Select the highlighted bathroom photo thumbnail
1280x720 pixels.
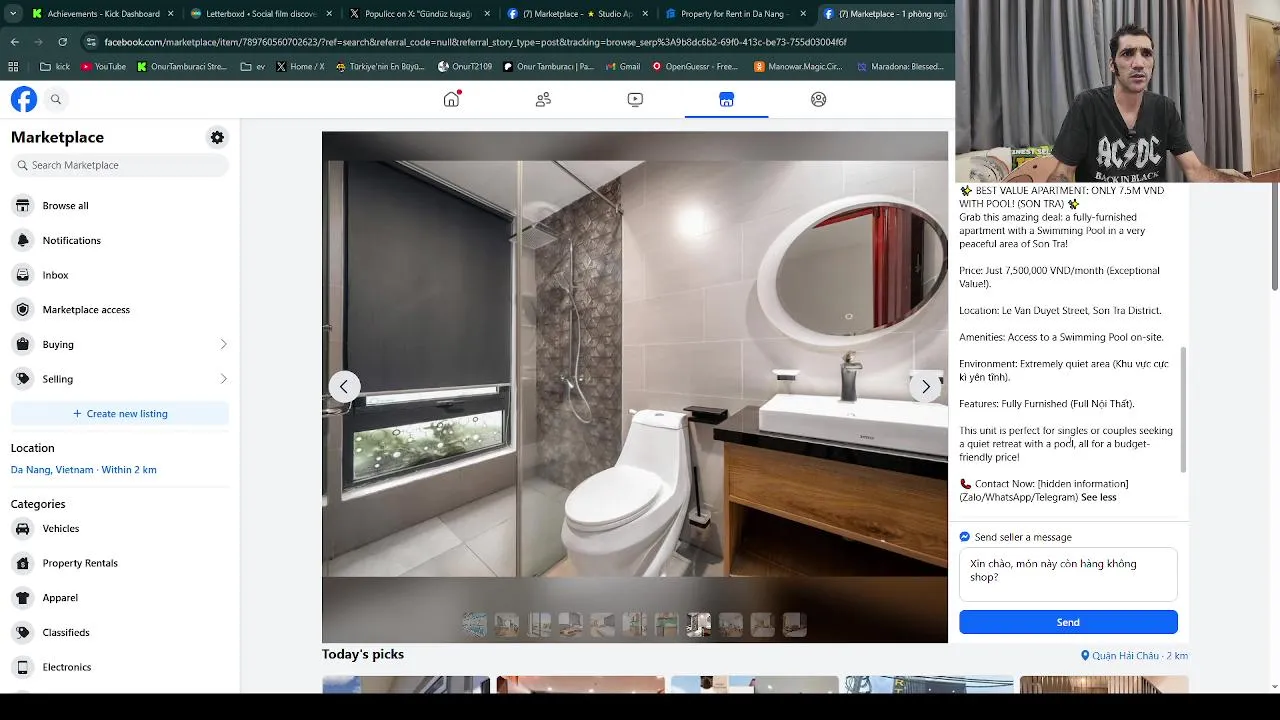coord(698,625)
